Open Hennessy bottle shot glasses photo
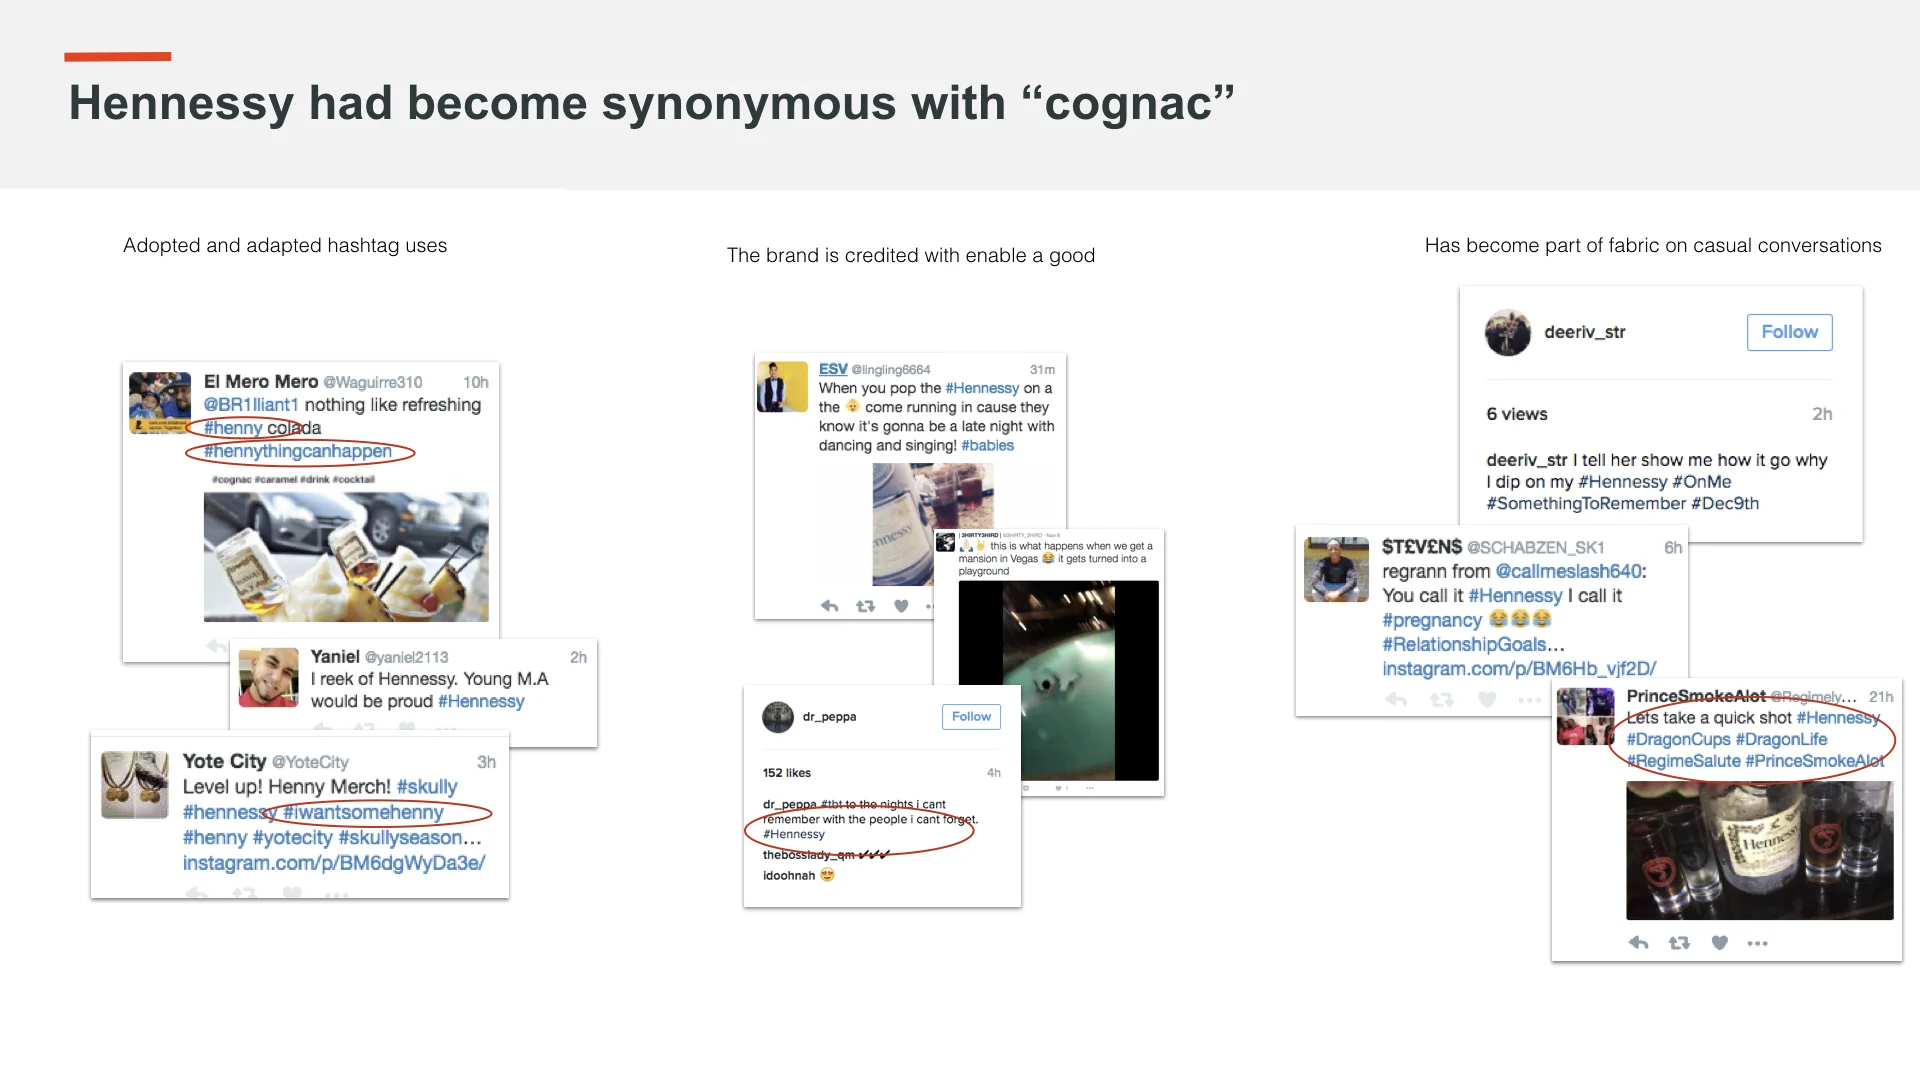This screenshot has width=1920, height=1080. point(1759,850)
